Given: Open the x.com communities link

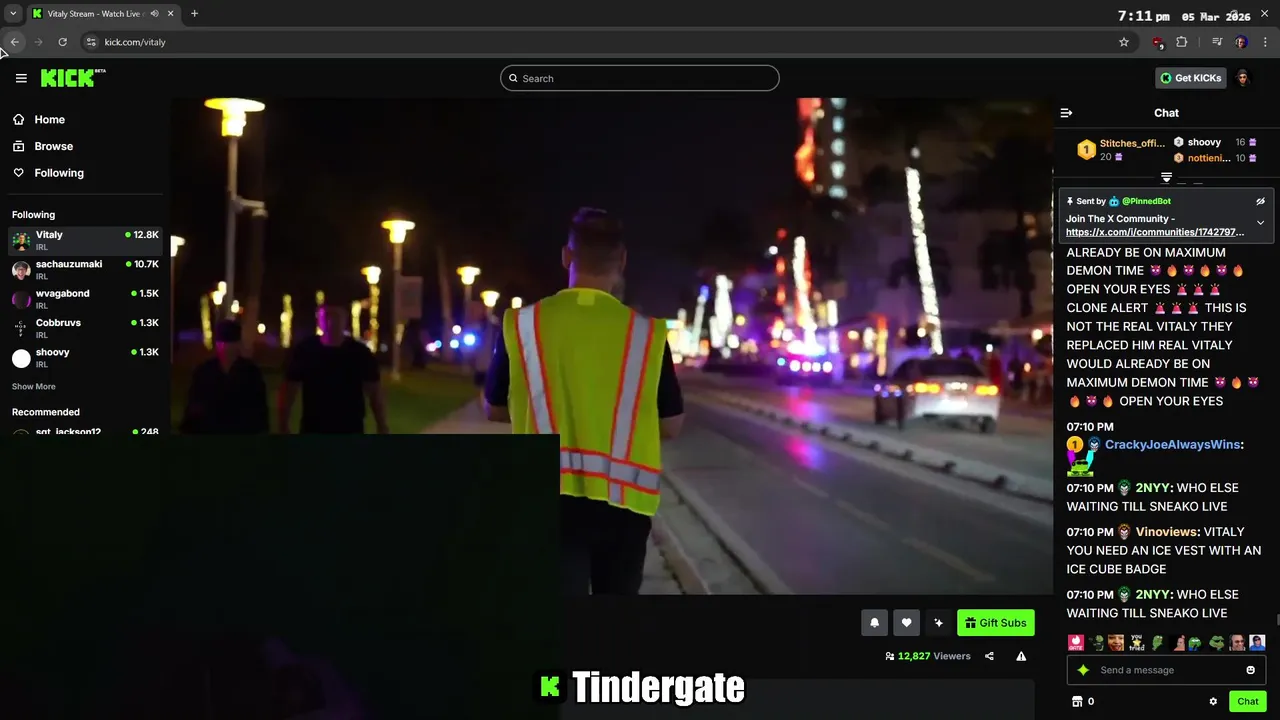Looking at the screenshot, I should 1155,232.
